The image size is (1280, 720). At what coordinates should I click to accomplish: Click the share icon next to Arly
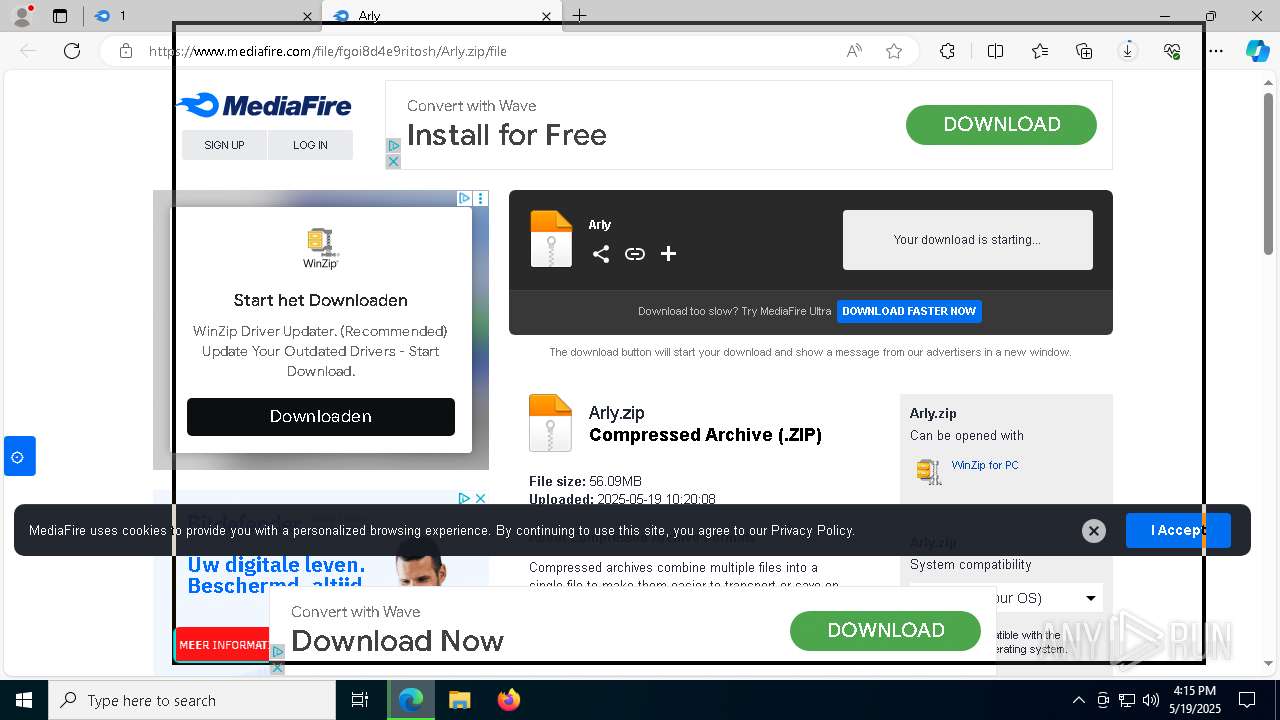600,254
